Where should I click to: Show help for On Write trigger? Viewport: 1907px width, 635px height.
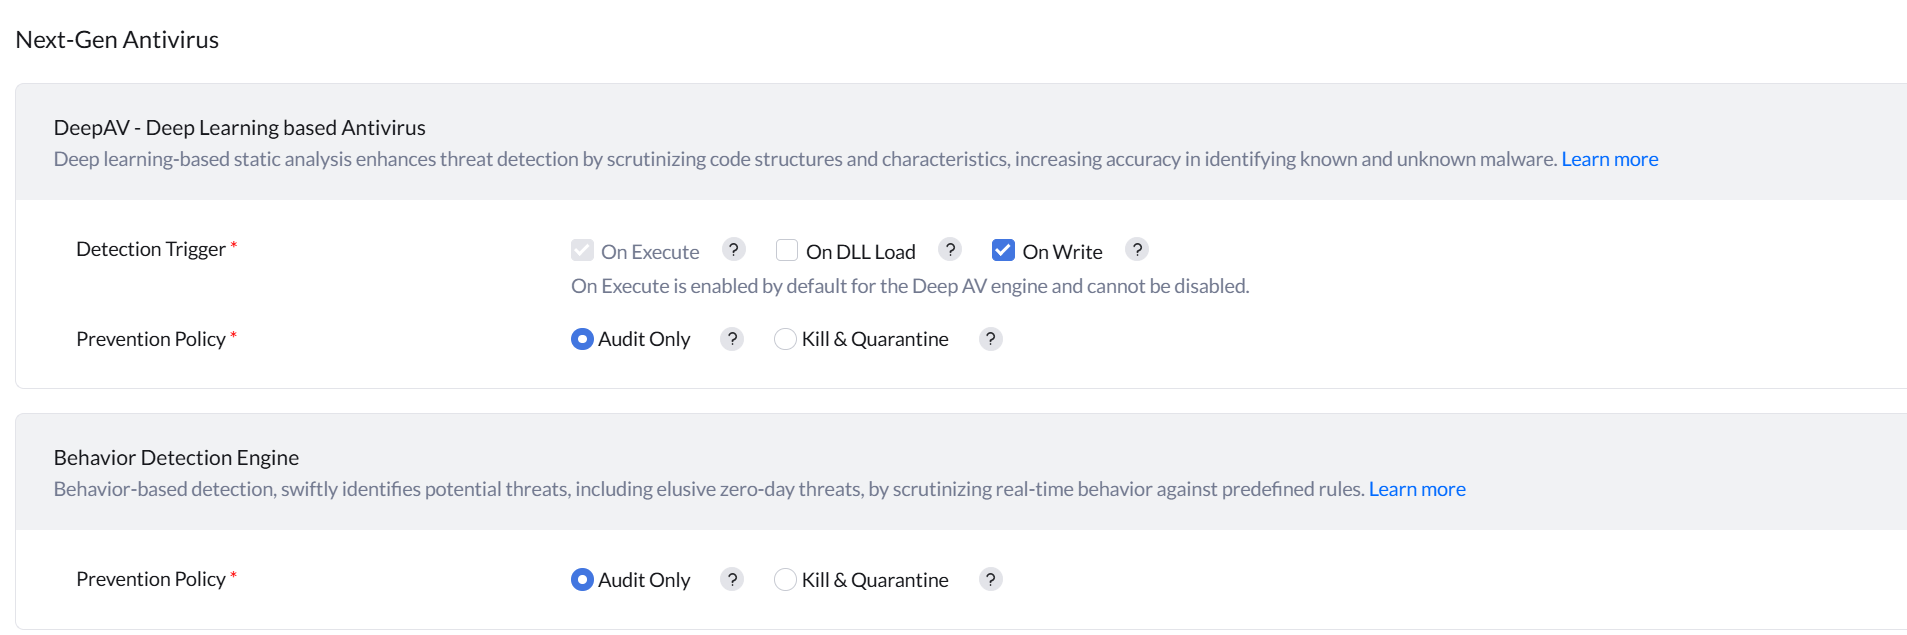coord(1137,250)
